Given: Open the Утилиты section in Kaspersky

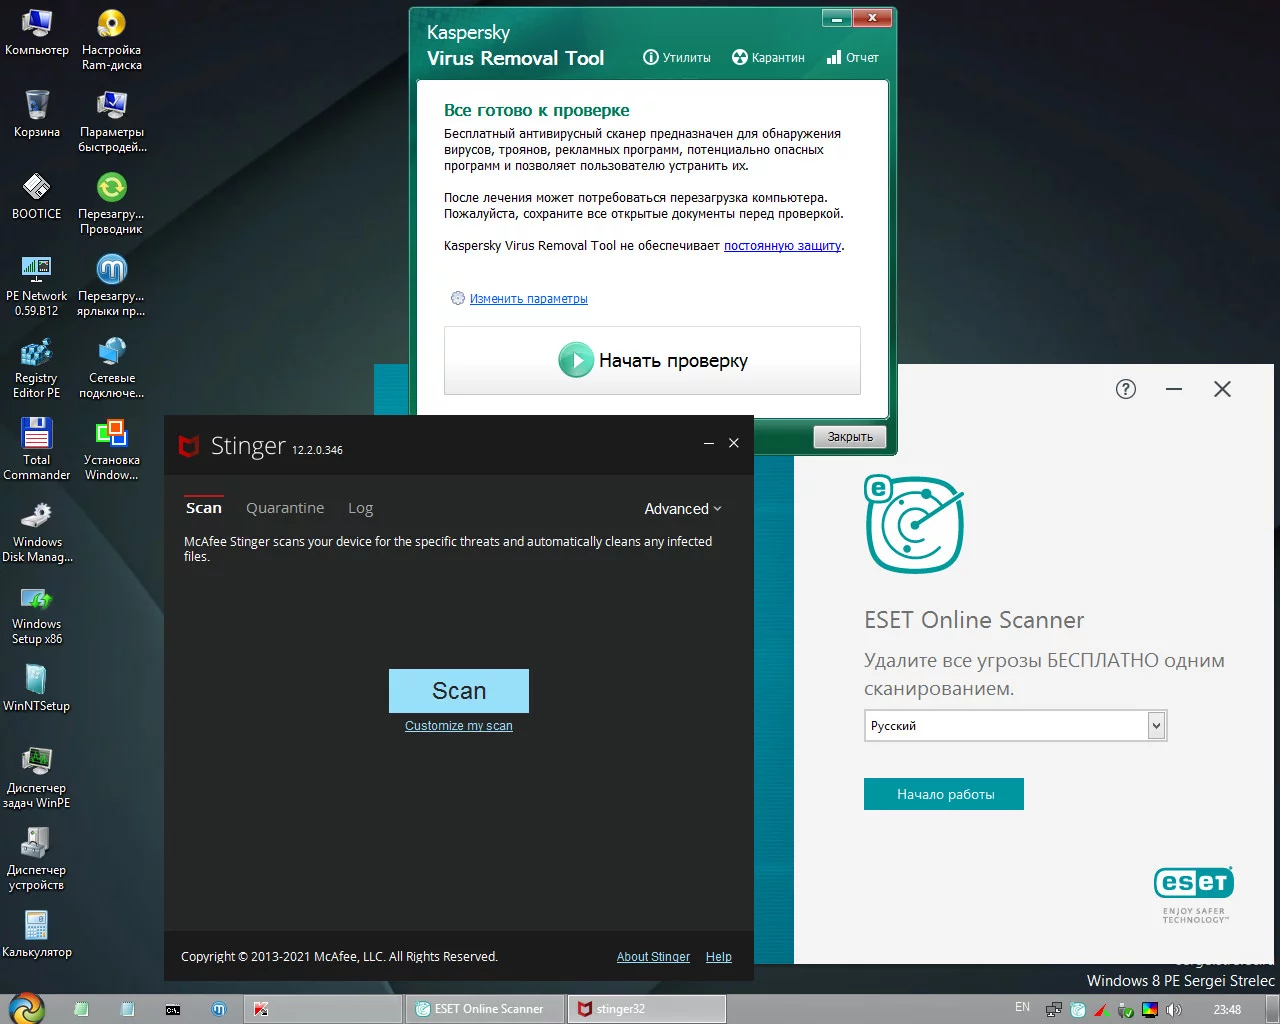Looking at the screenshot, I should (x=677, y=57).
